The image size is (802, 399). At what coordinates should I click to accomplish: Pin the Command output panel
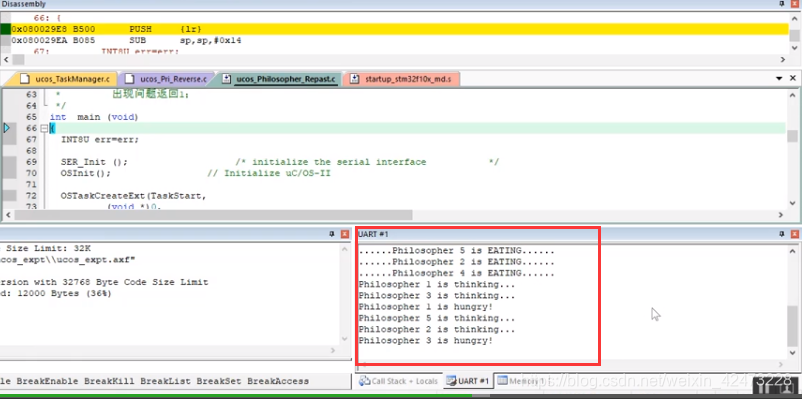click(x=332, y=234)
